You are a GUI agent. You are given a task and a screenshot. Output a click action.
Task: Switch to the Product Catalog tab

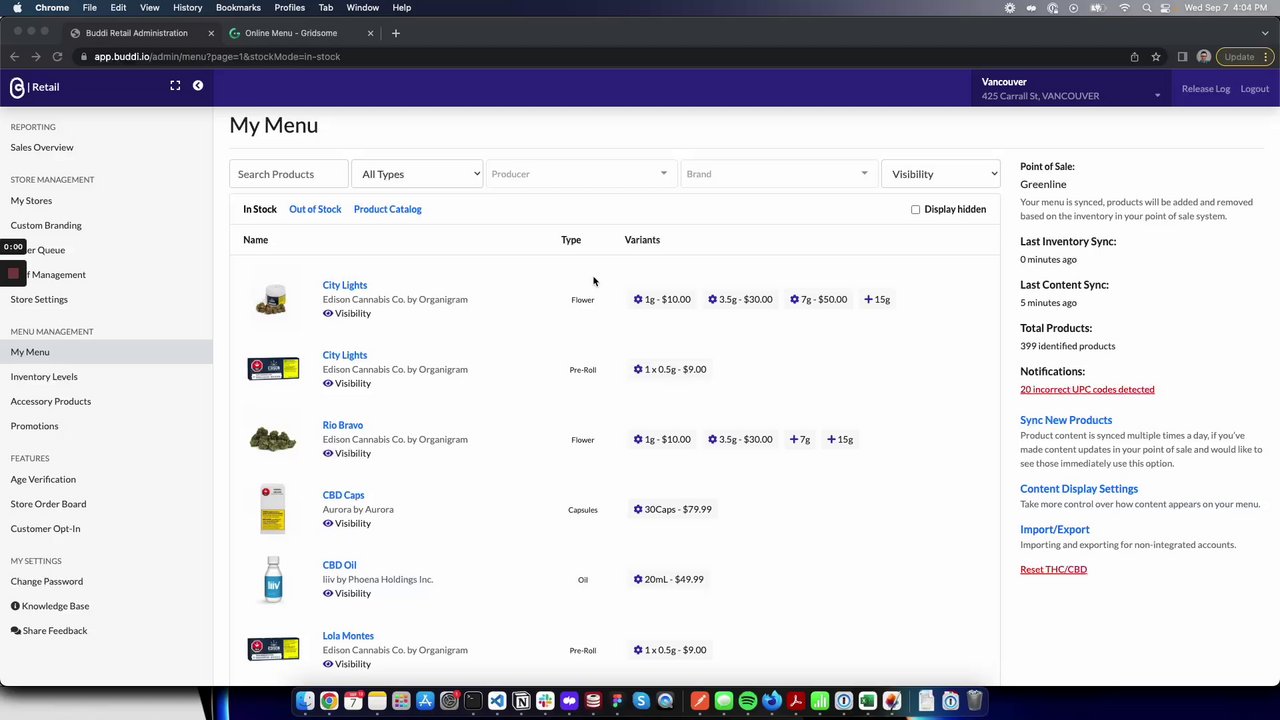coord(388,209)
